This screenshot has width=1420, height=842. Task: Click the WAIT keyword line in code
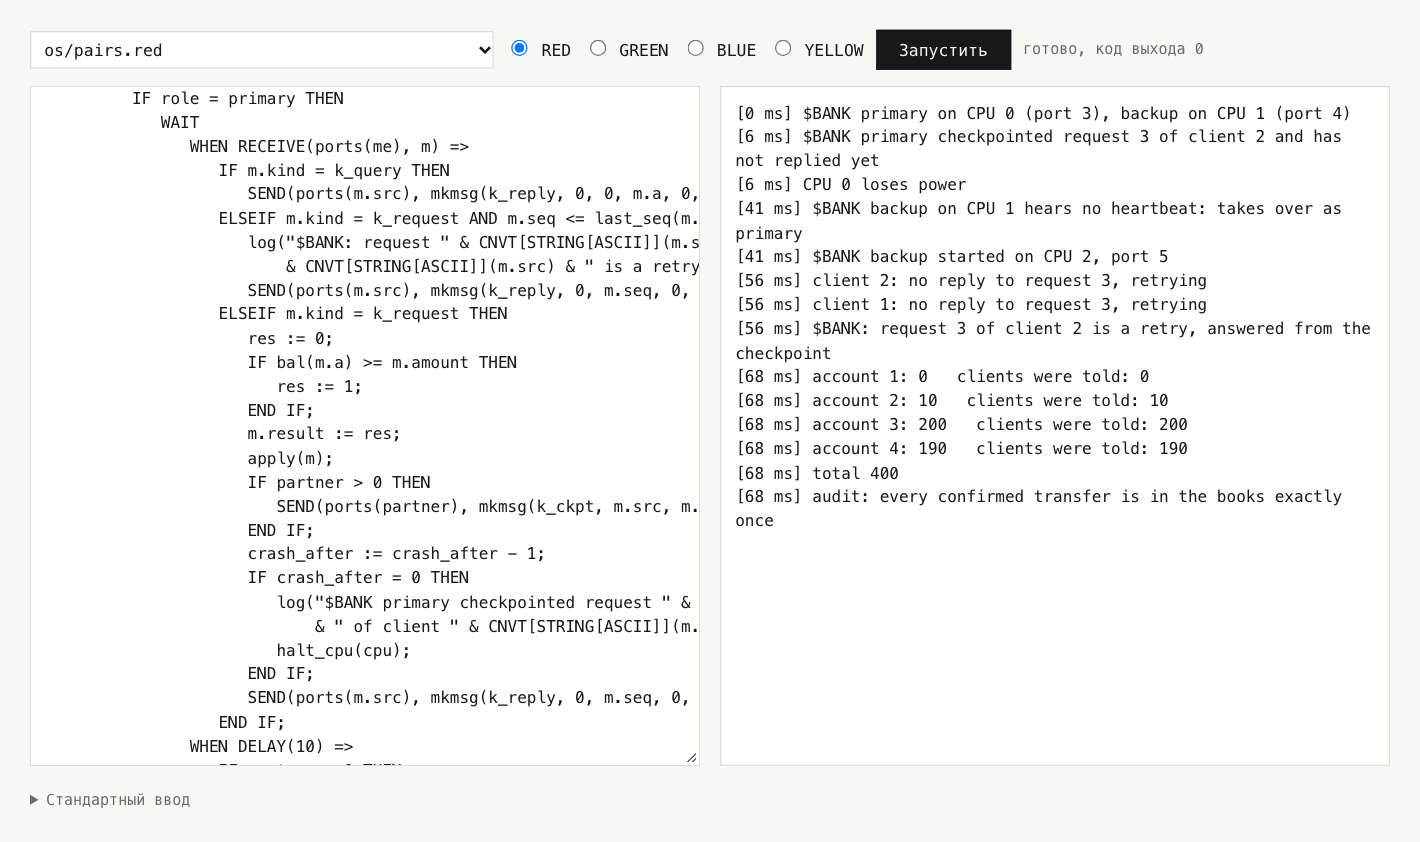tap(180, 123)
